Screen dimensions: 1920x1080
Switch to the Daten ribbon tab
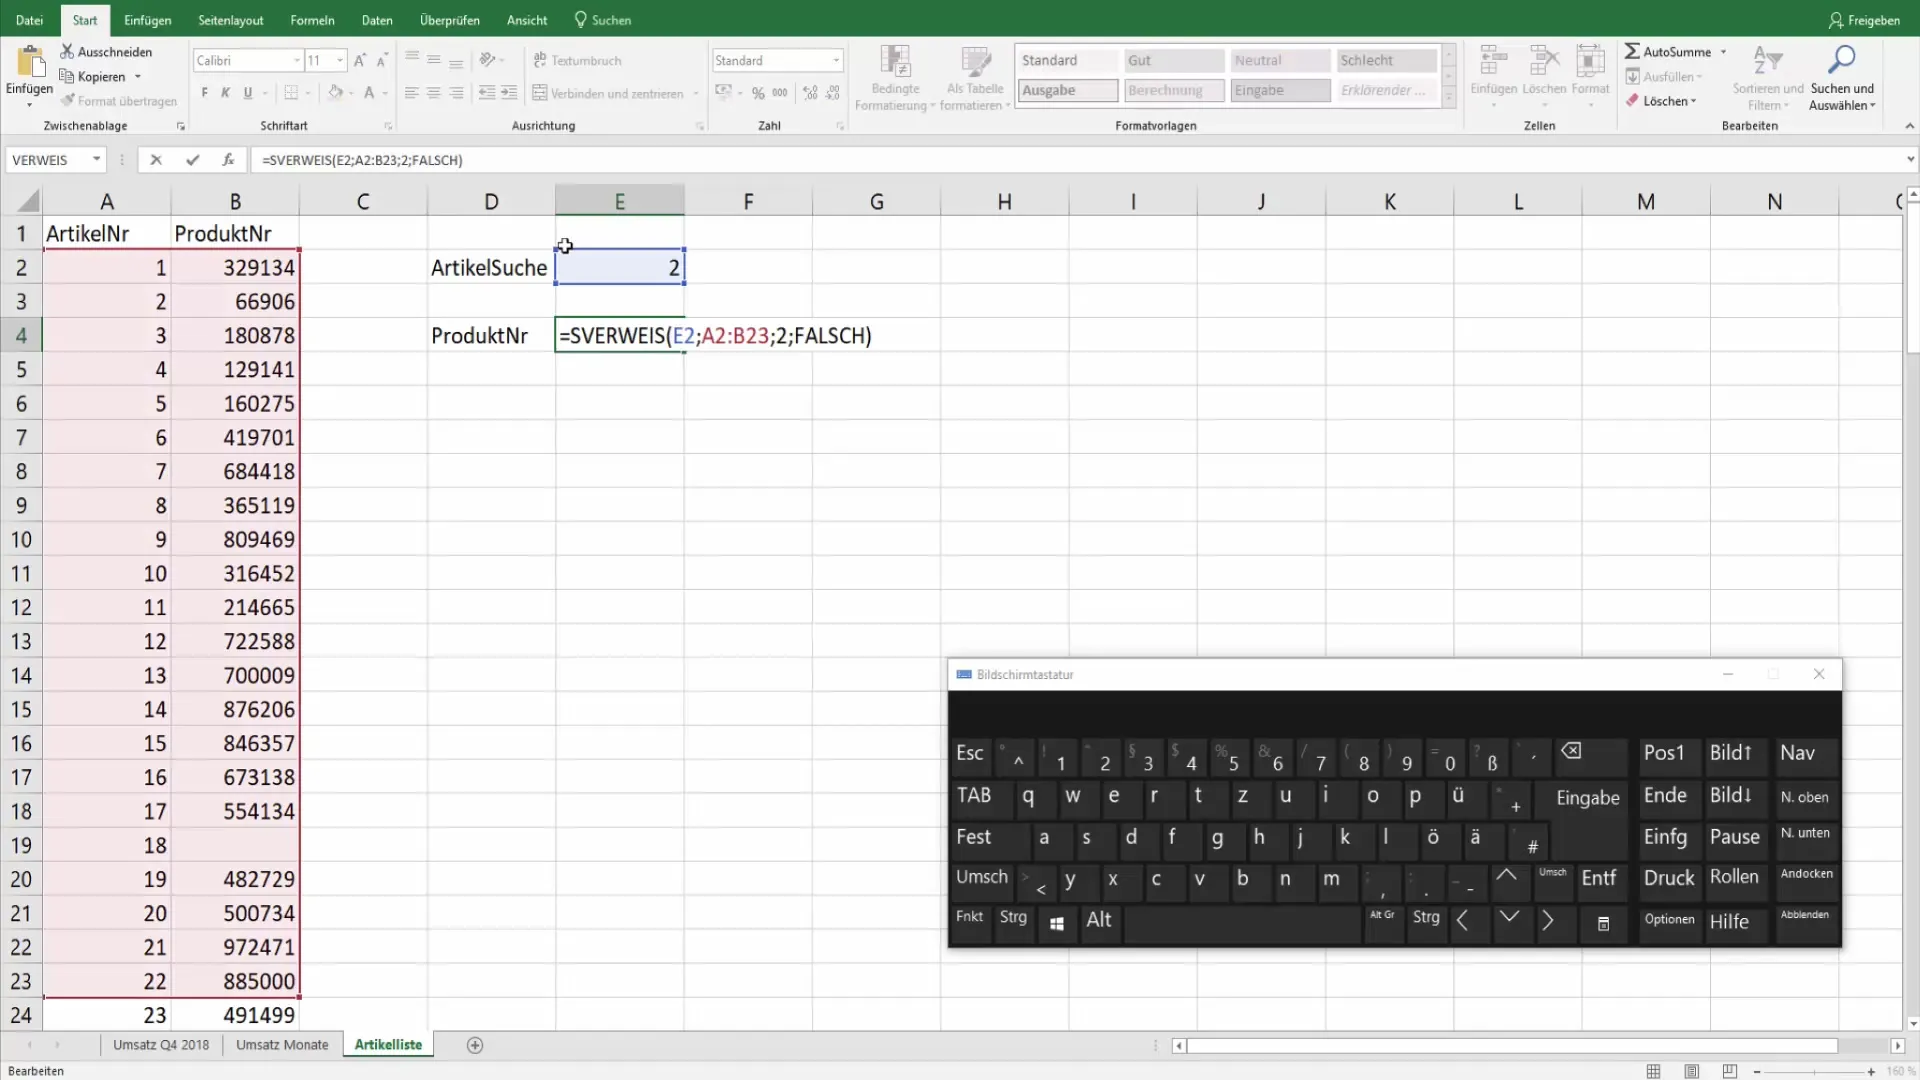click(377, 20)
